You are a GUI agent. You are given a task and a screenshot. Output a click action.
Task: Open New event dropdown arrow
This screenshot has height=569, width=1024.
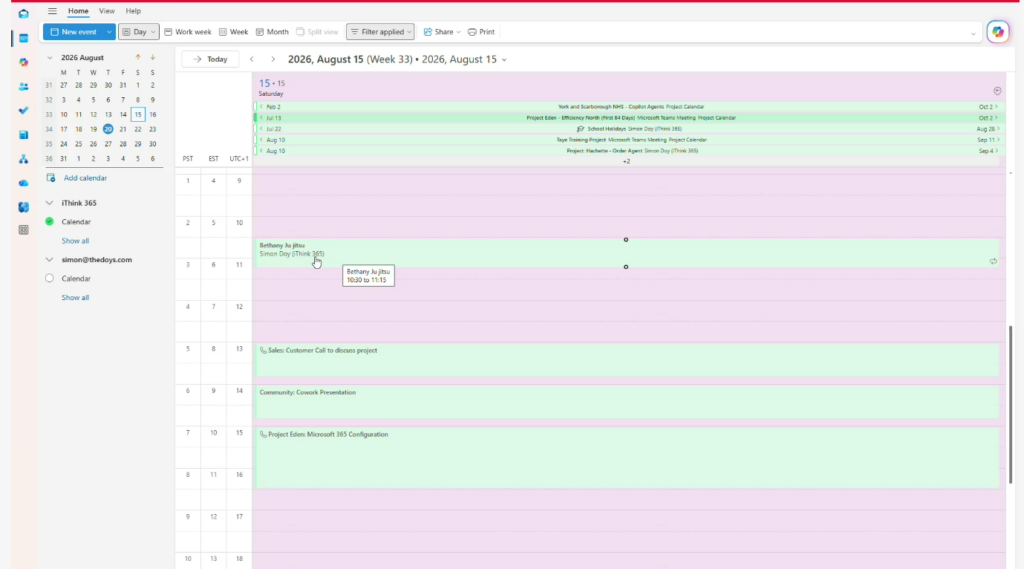pos(109,31)
